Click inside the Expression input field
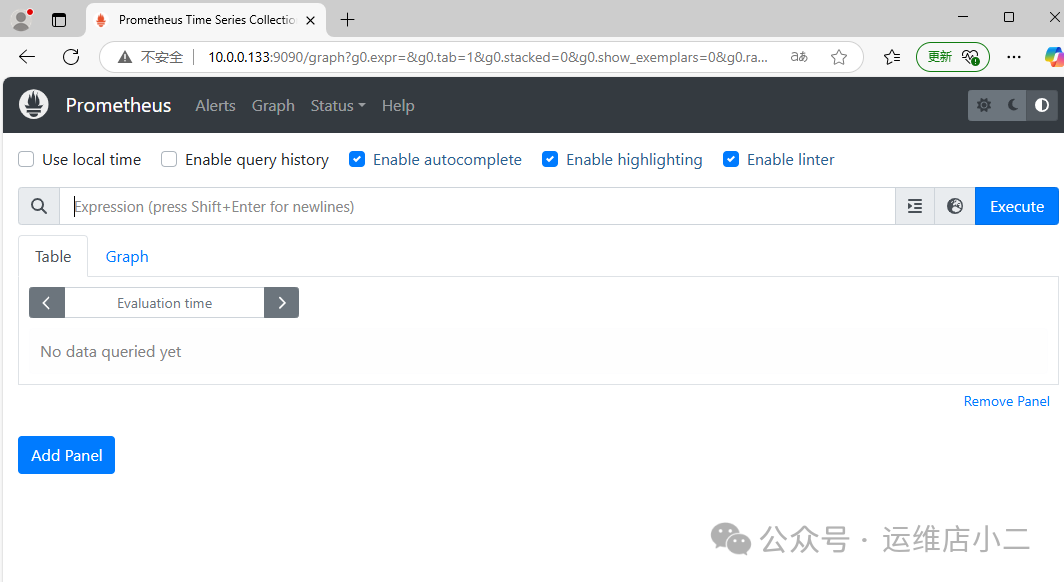Image resolution: width=1064 pixels, height=582 pixels. pyautogui.click(x=400, y=206)
